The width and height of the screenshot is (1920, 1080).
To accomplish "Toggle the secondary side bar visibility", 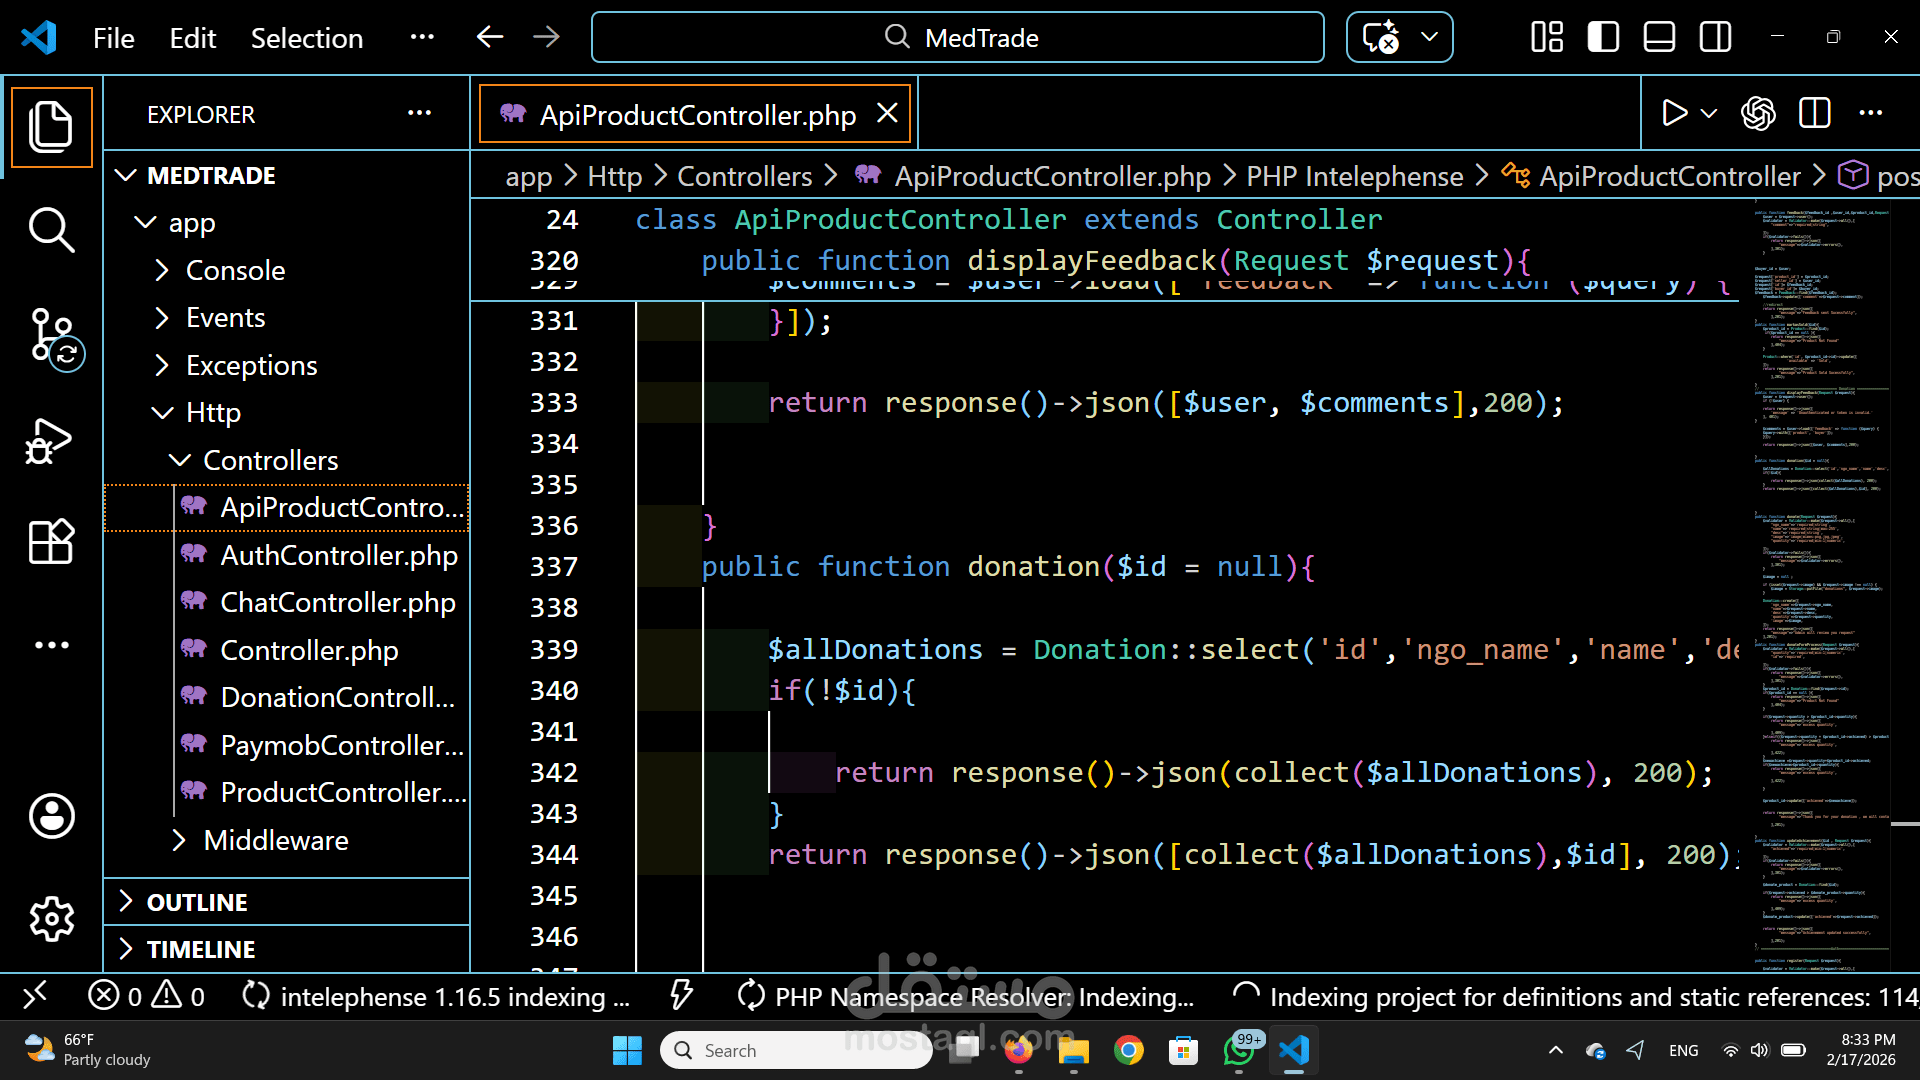I will (1715, 38).
